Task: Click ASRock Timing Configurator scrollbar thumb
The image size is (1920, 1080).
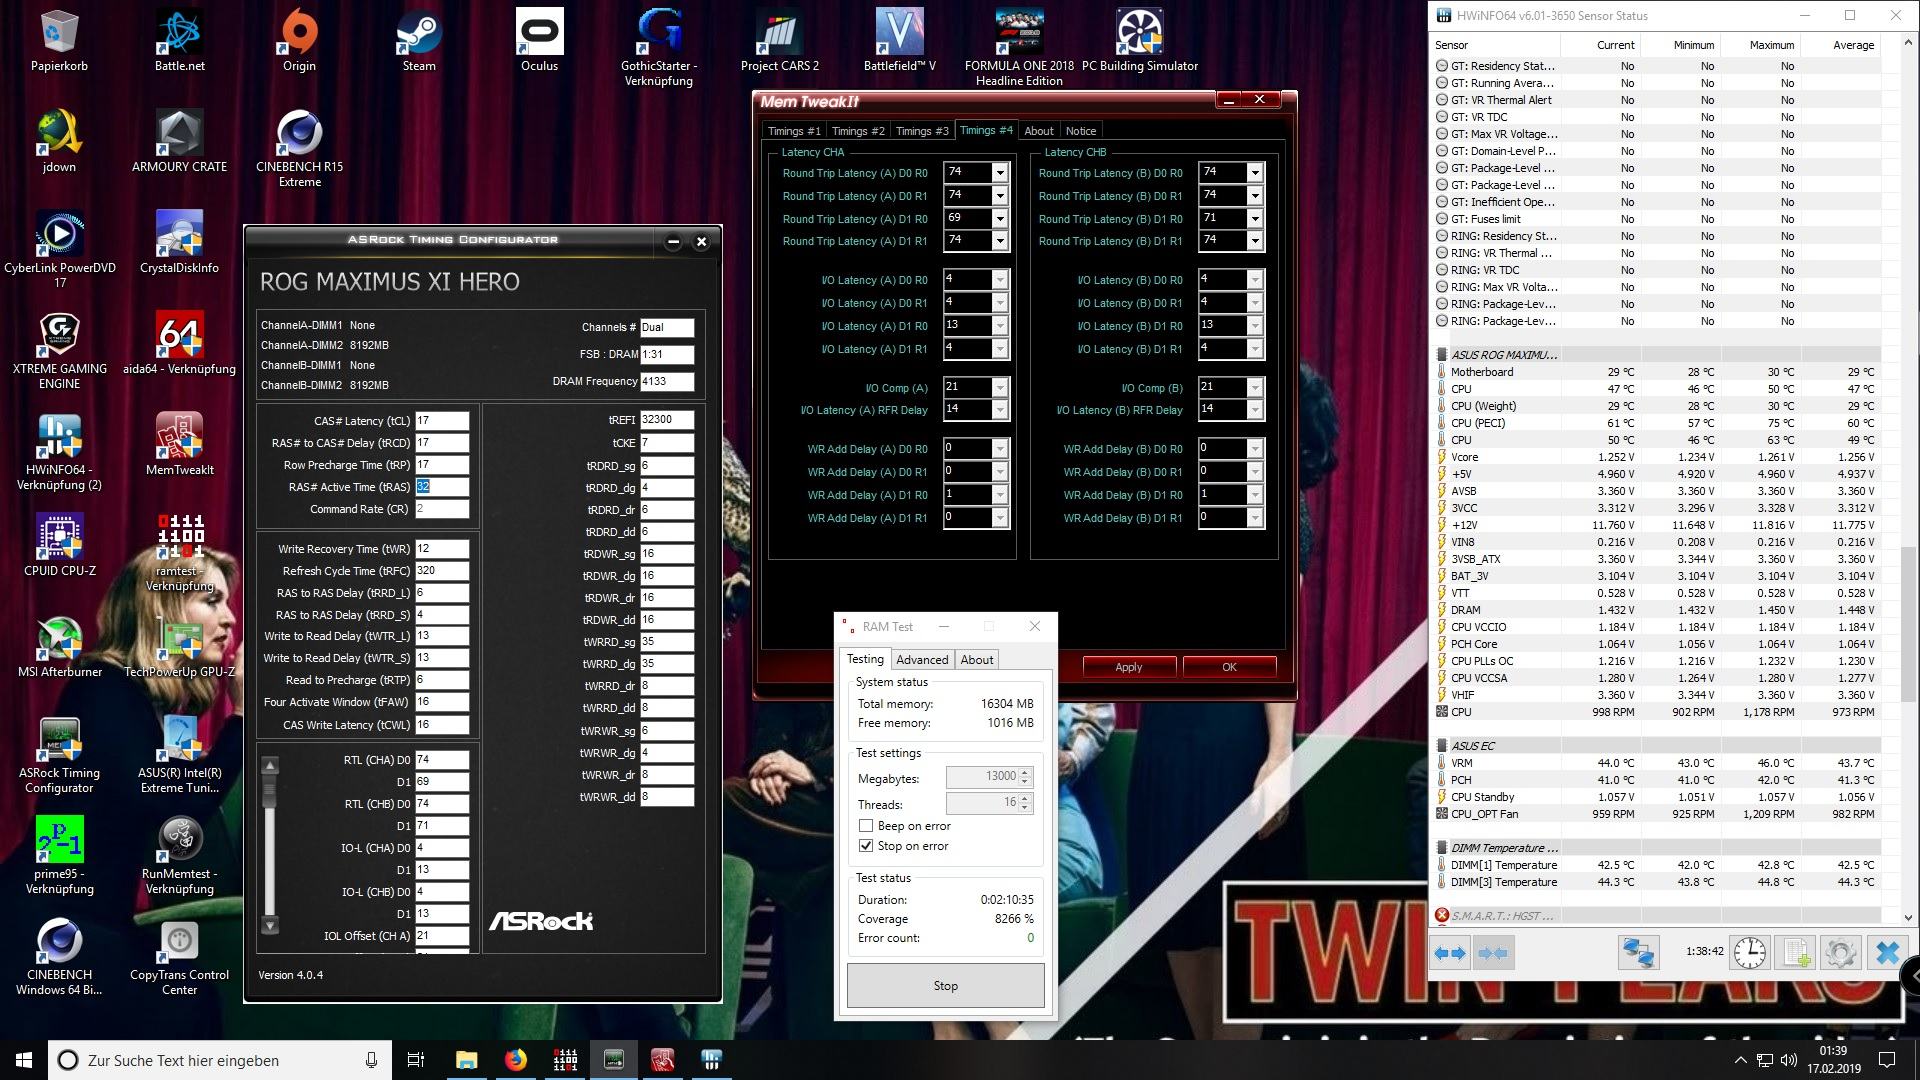Action: click(269, 792)
